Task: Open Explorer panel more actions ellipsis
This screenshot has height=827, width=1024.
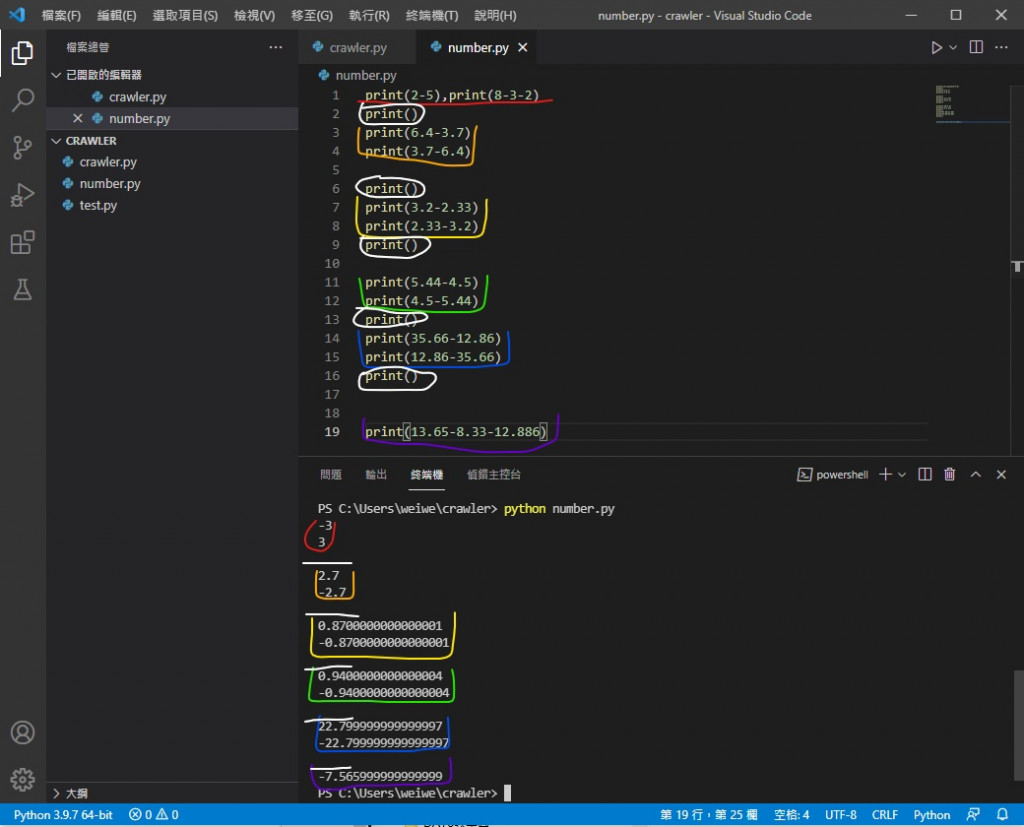Action: point(276,47)
